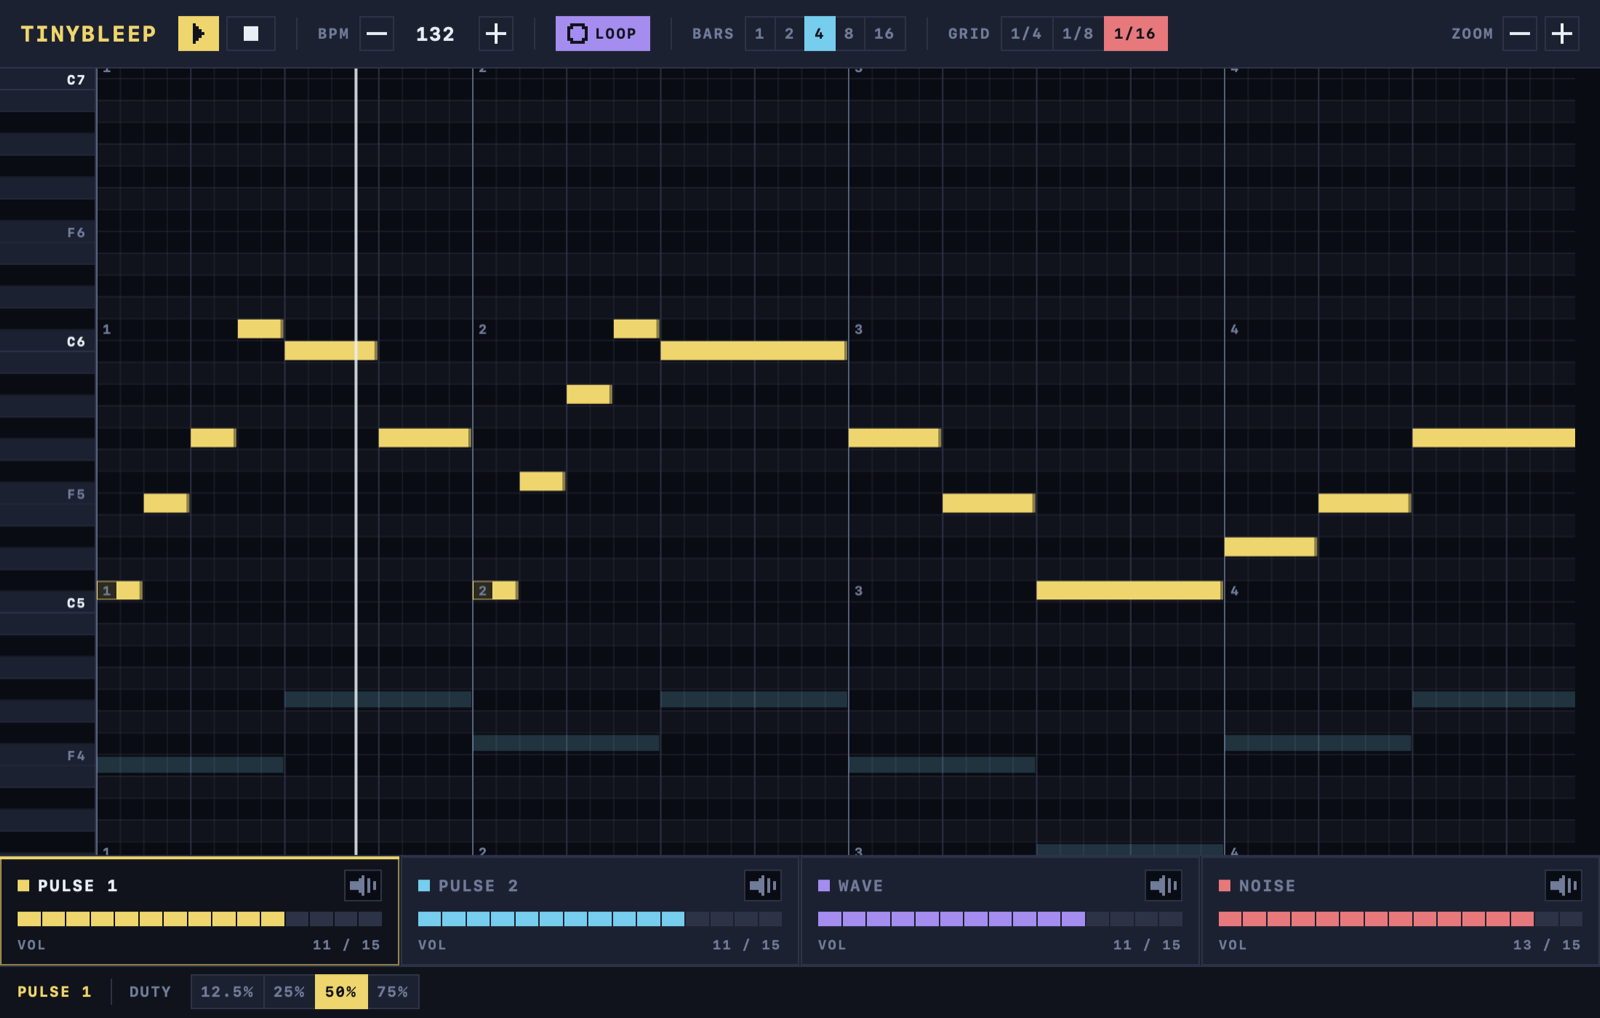Mute the Noise channel speaker
The image size is (1600, 1018).
pyautogui.click(x=1563, y=885)
